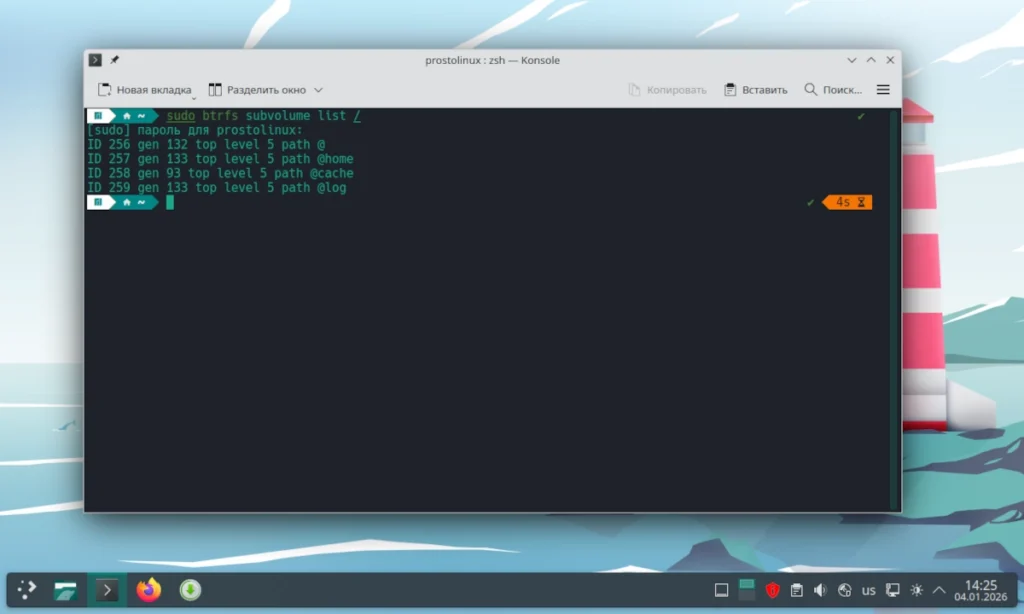Click the orange 4s execution time badge
The width and height of the screenshot is (1024, 614).
[x=847, y=202]
